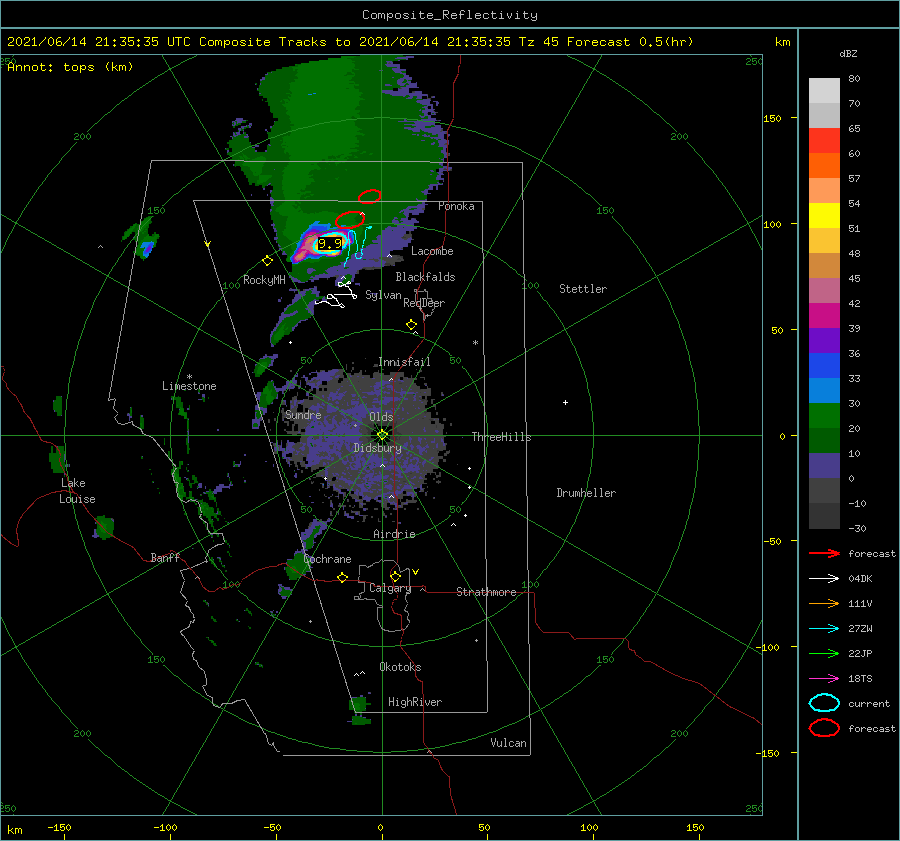Click the Blackfalds city label
Image resolution: width=900 pixels, height=841 pixels.
tap(425, 277)
